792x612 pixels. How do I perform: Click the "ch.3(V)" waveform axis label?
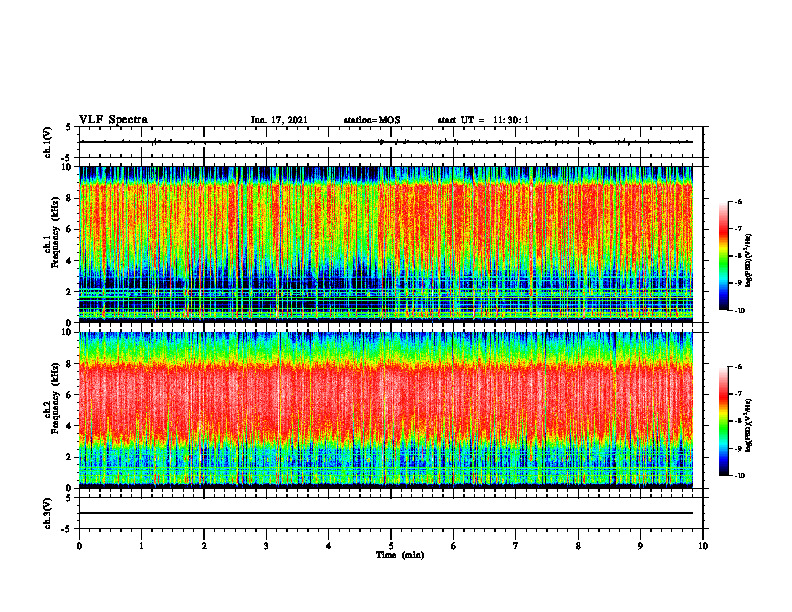pos(48,513)
